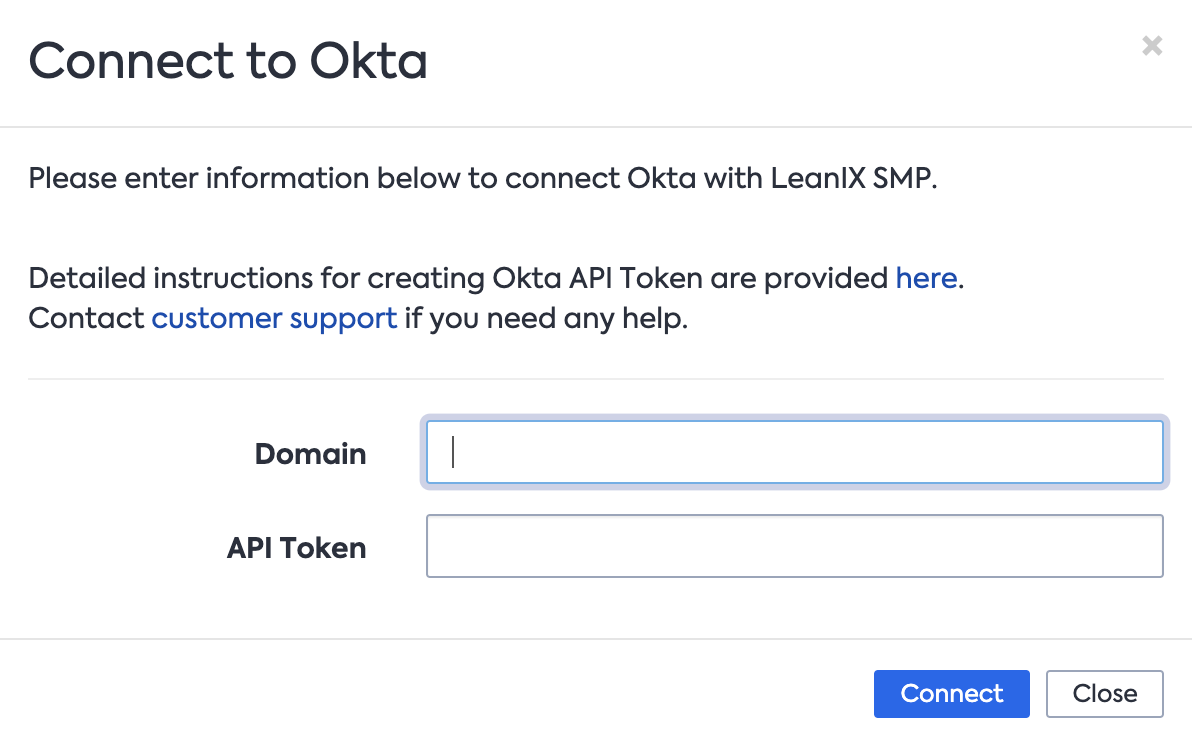This screenshot has height=744, width=1192.
Task: Click the API Token field label
Action: (296, 547)
